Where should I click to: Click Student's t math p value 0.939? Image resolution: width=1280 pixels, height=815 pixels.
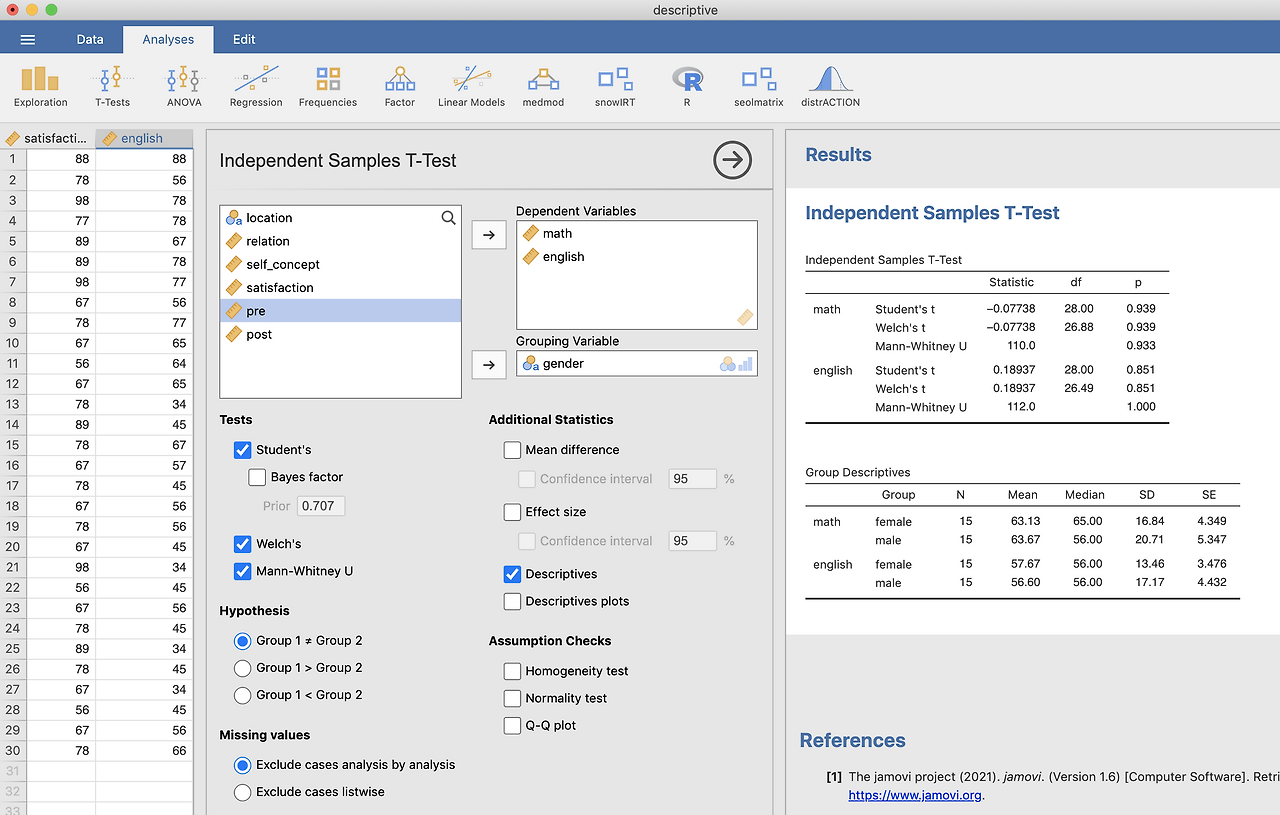1140,309
